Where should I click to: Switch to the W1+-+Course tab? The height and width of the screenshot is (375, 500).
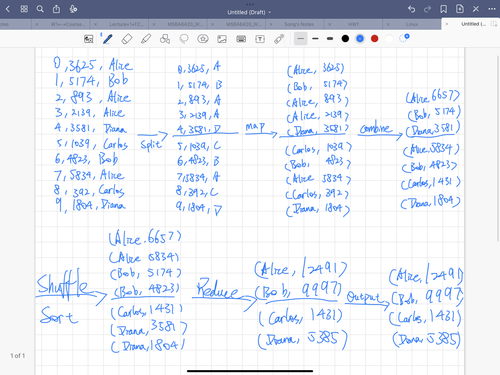point(68,24)
